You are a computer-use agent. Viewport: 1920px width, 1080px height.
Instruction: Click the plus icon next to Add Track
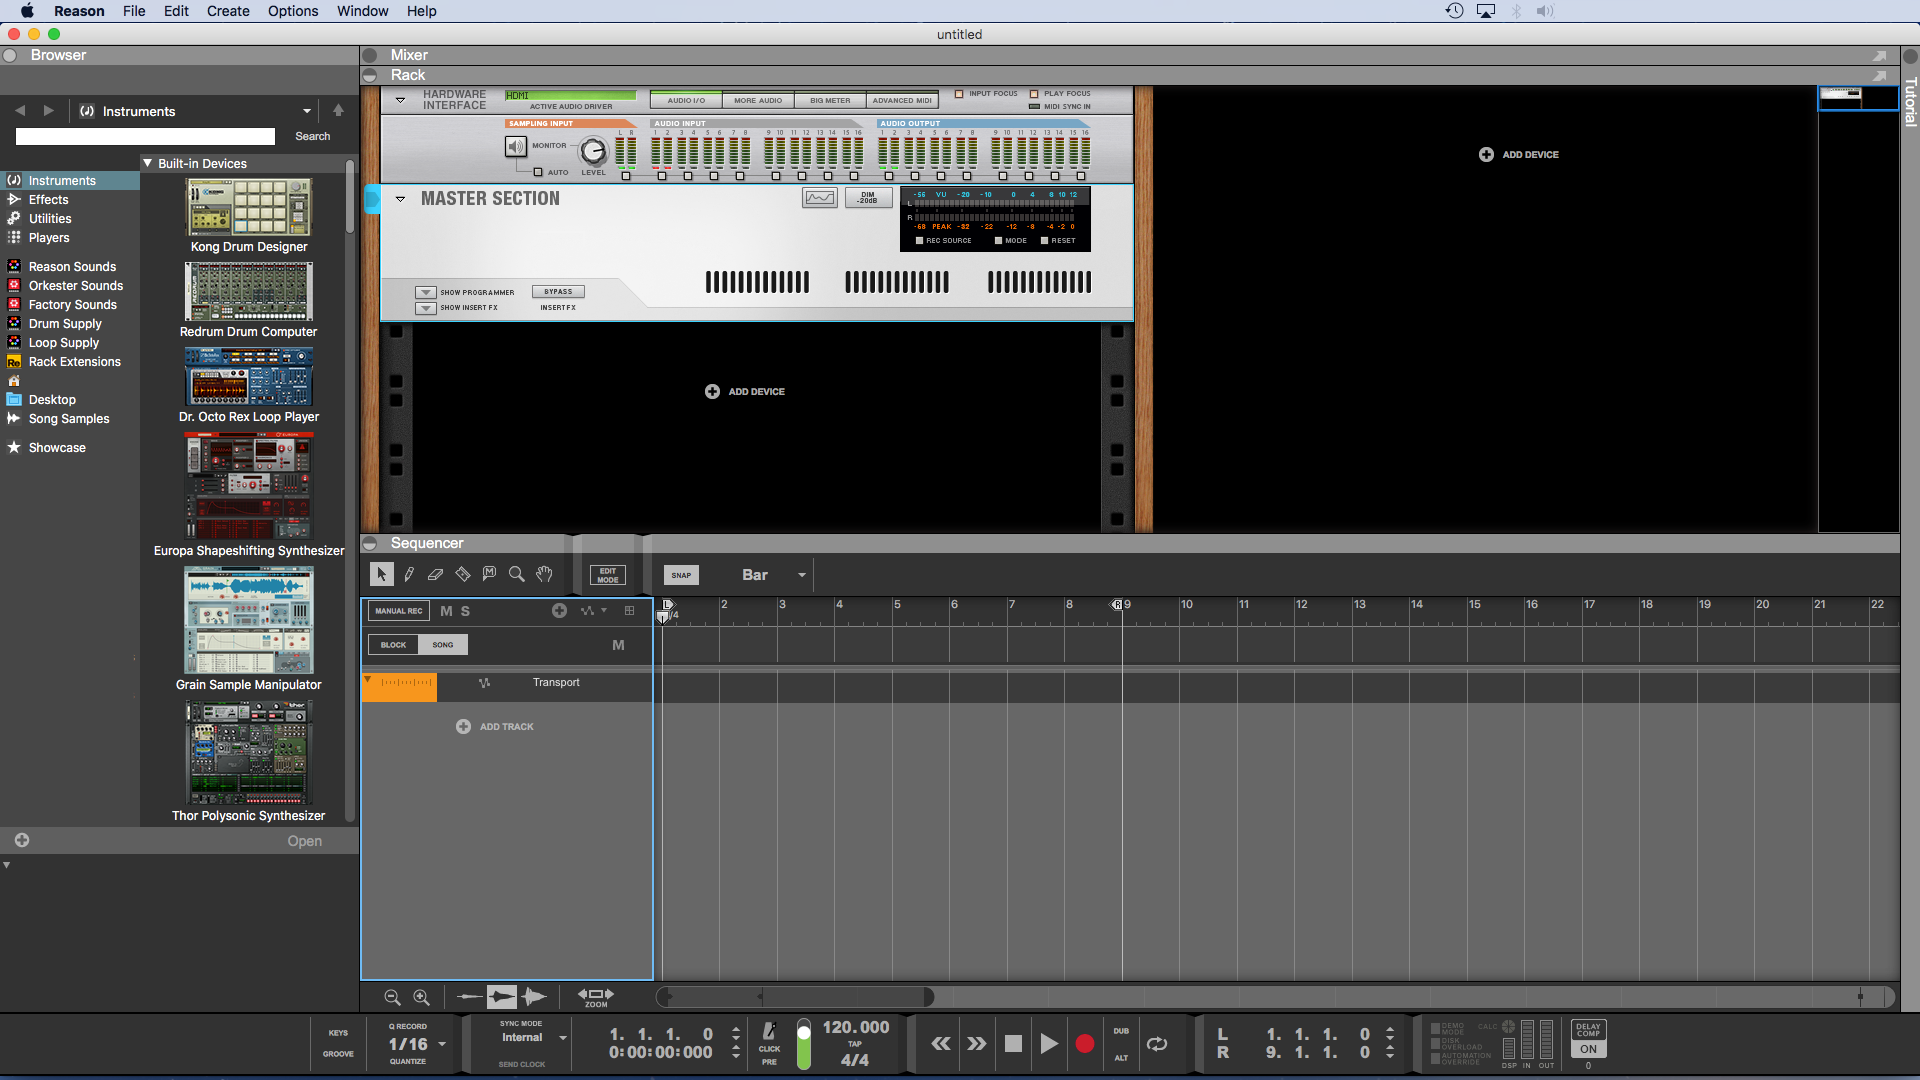click(x=463, y=727)
